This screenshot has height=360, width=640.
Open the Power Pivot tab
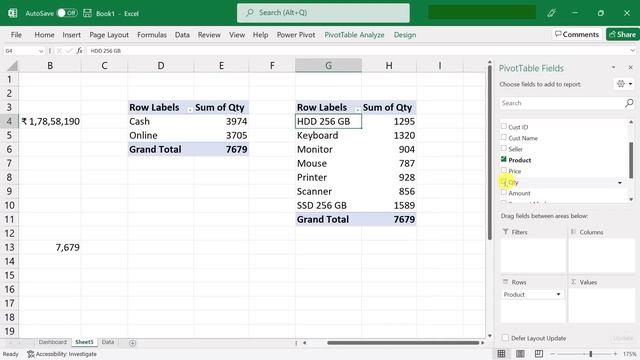(x=296, y=35)
